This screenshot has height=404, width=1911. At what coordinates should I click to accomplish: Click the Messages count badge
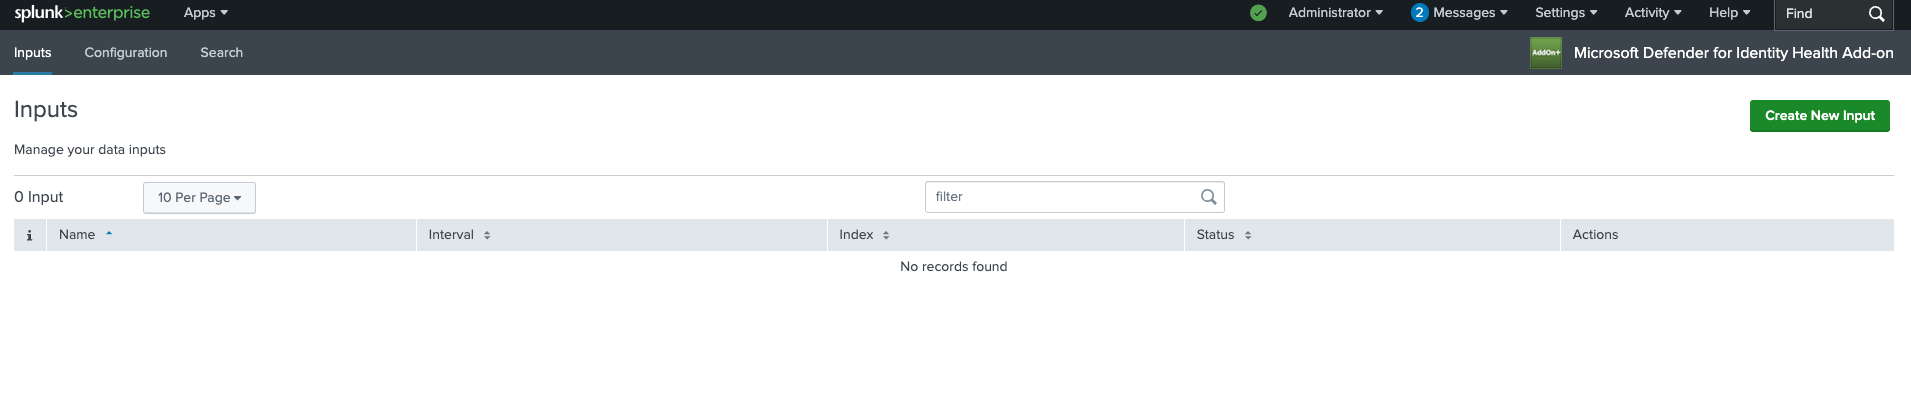[x=1419, y=13]
